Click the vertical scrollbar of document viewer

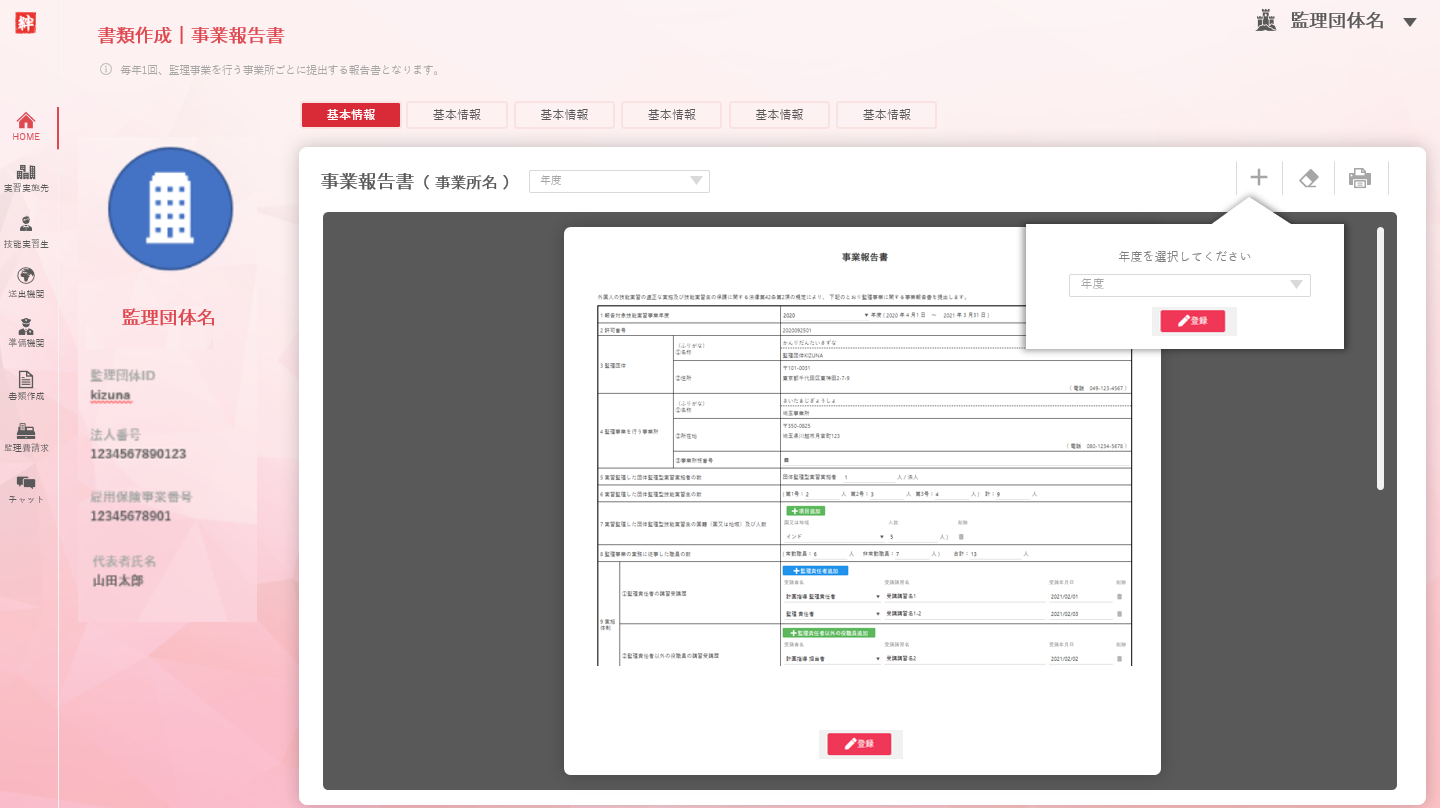coord(1381,358)
